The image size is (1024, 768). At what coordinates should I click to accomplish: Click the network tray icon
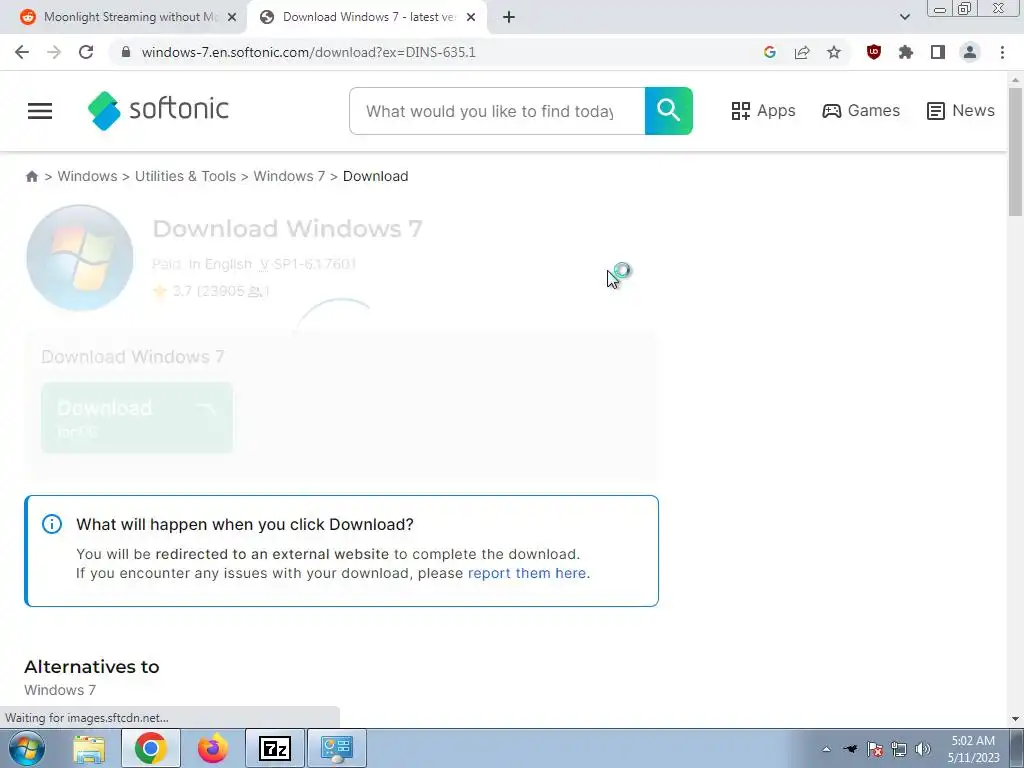(x=899, y=749)
